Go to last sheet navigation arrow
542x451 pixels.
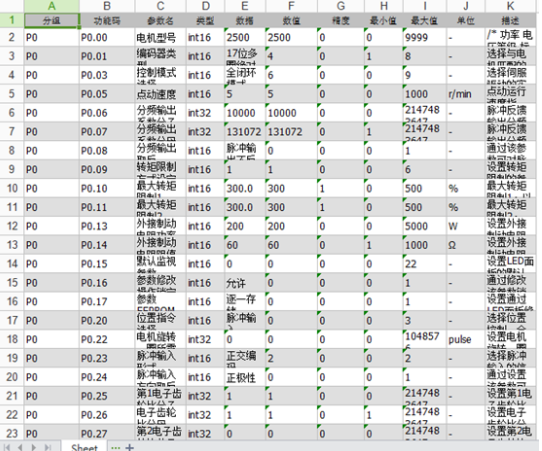[x=48, y=447]
